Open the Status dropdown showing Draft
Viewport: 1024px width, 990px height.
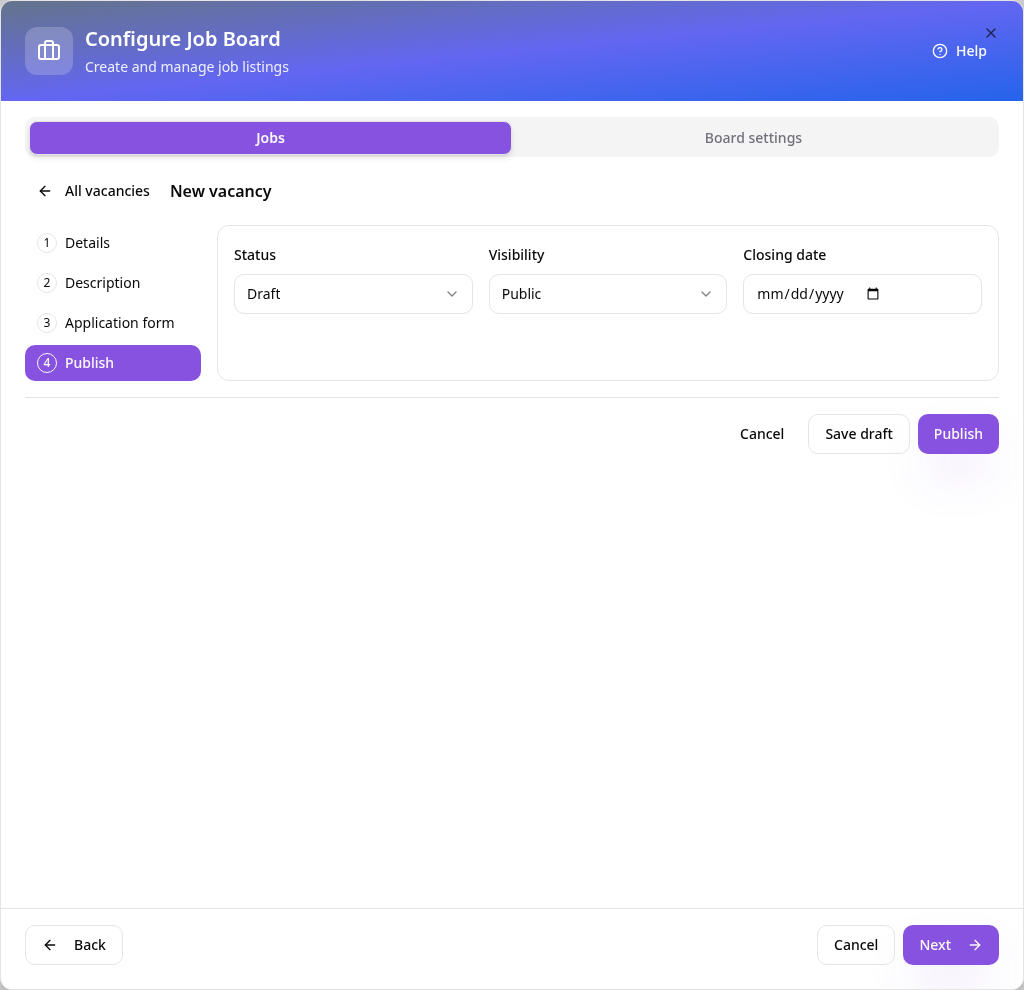point(353,294)
